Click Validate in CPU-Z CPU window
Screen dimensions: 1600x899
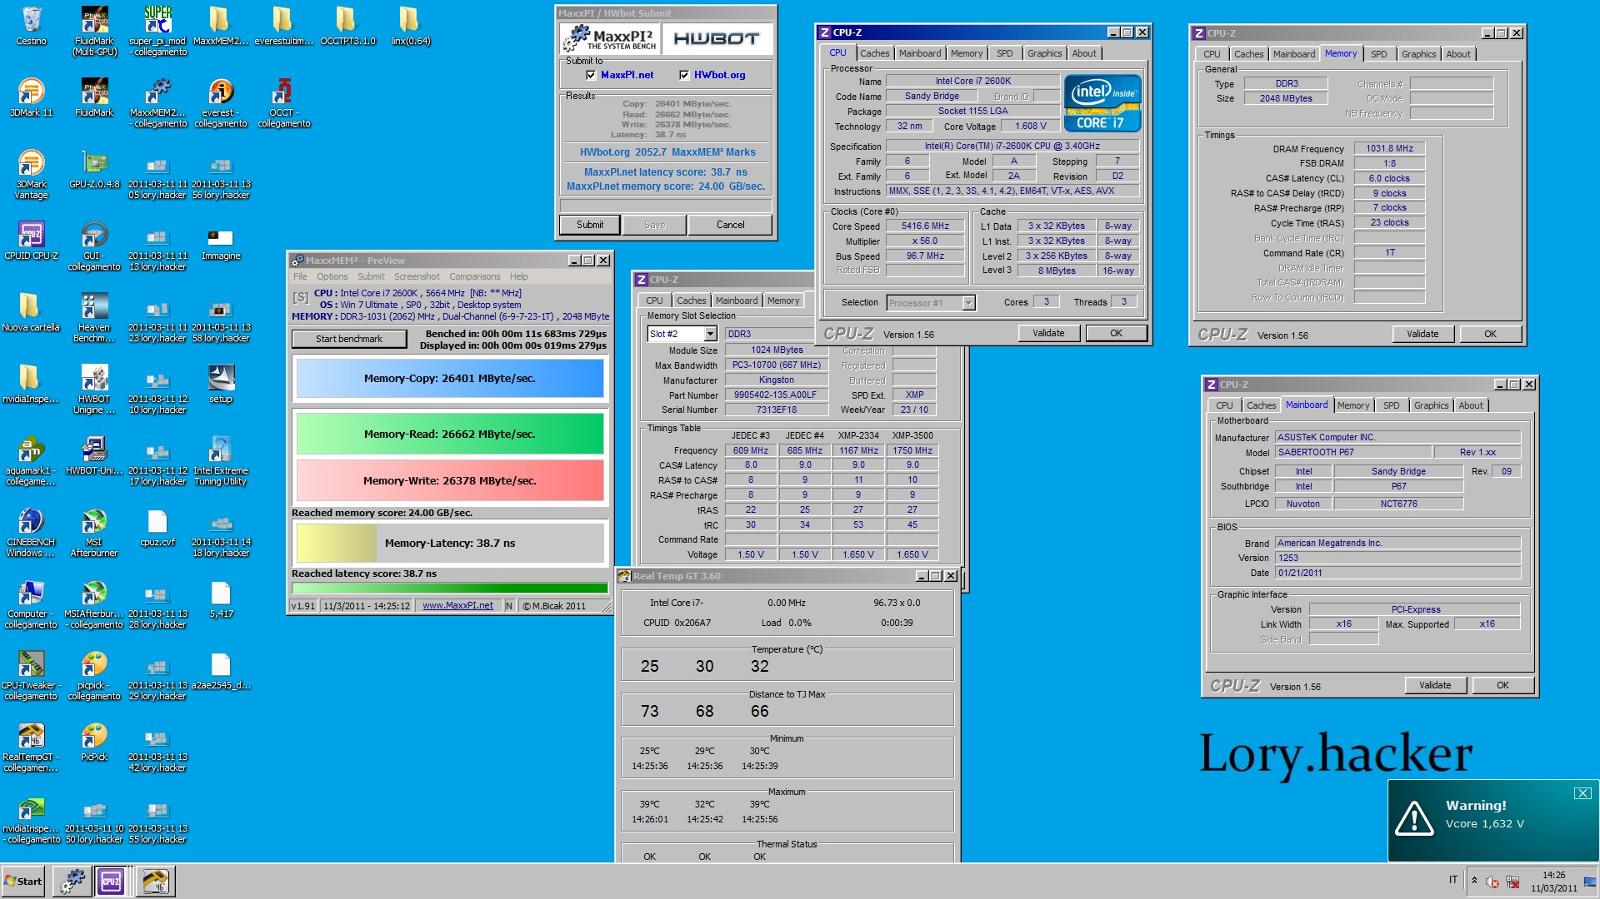pos(1048,333)
